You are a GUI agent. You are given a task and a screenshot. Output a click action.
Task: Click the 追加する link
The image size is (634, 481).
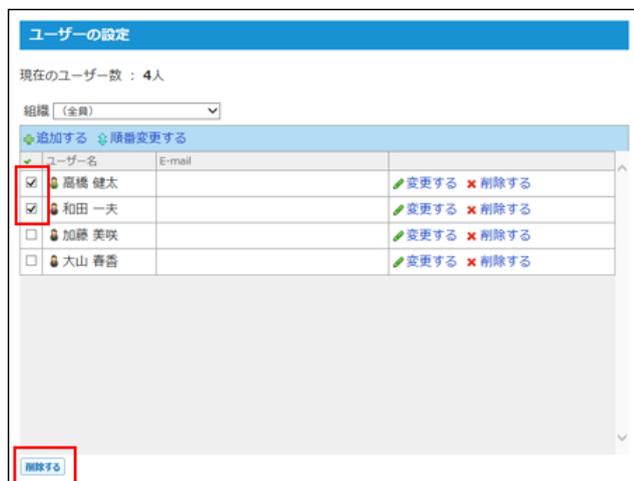pos(61,138)
